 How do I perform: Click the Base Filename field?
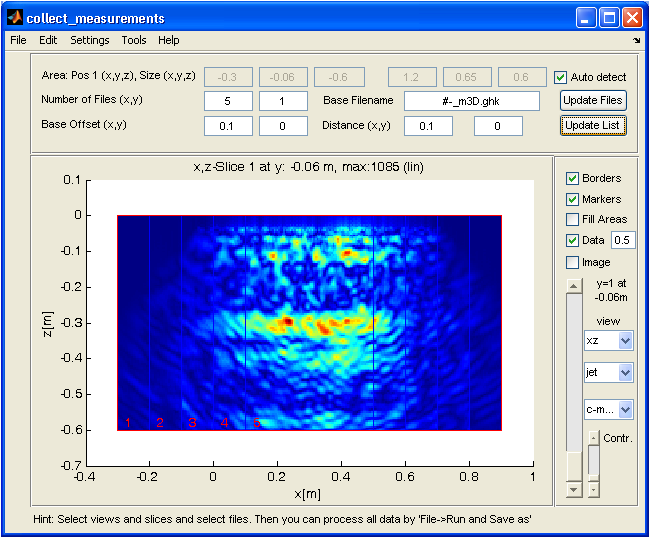[x=472, y=101]
